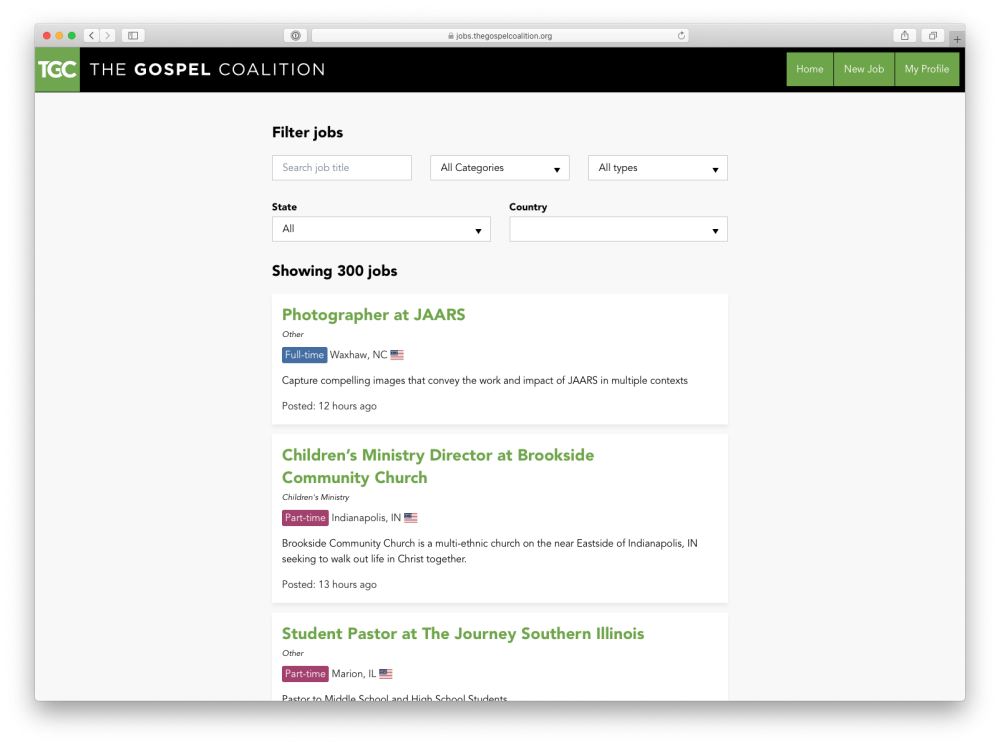This screenshot has width=1000, height=747.
Task: Open the State selector dropdown
Action: coord(381,229)
